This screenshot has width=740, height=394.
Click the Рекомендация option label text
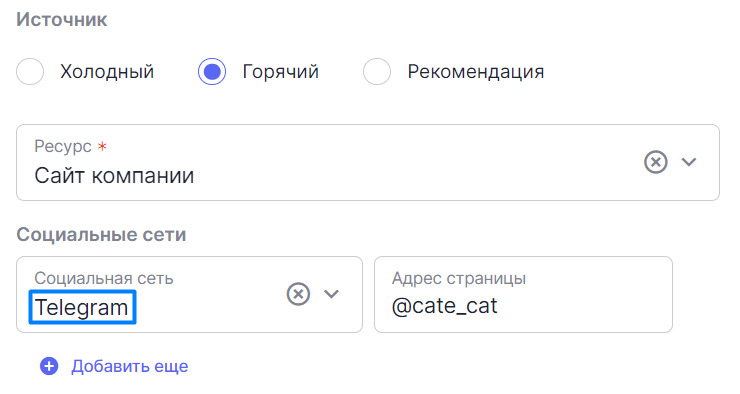point(476,72)
